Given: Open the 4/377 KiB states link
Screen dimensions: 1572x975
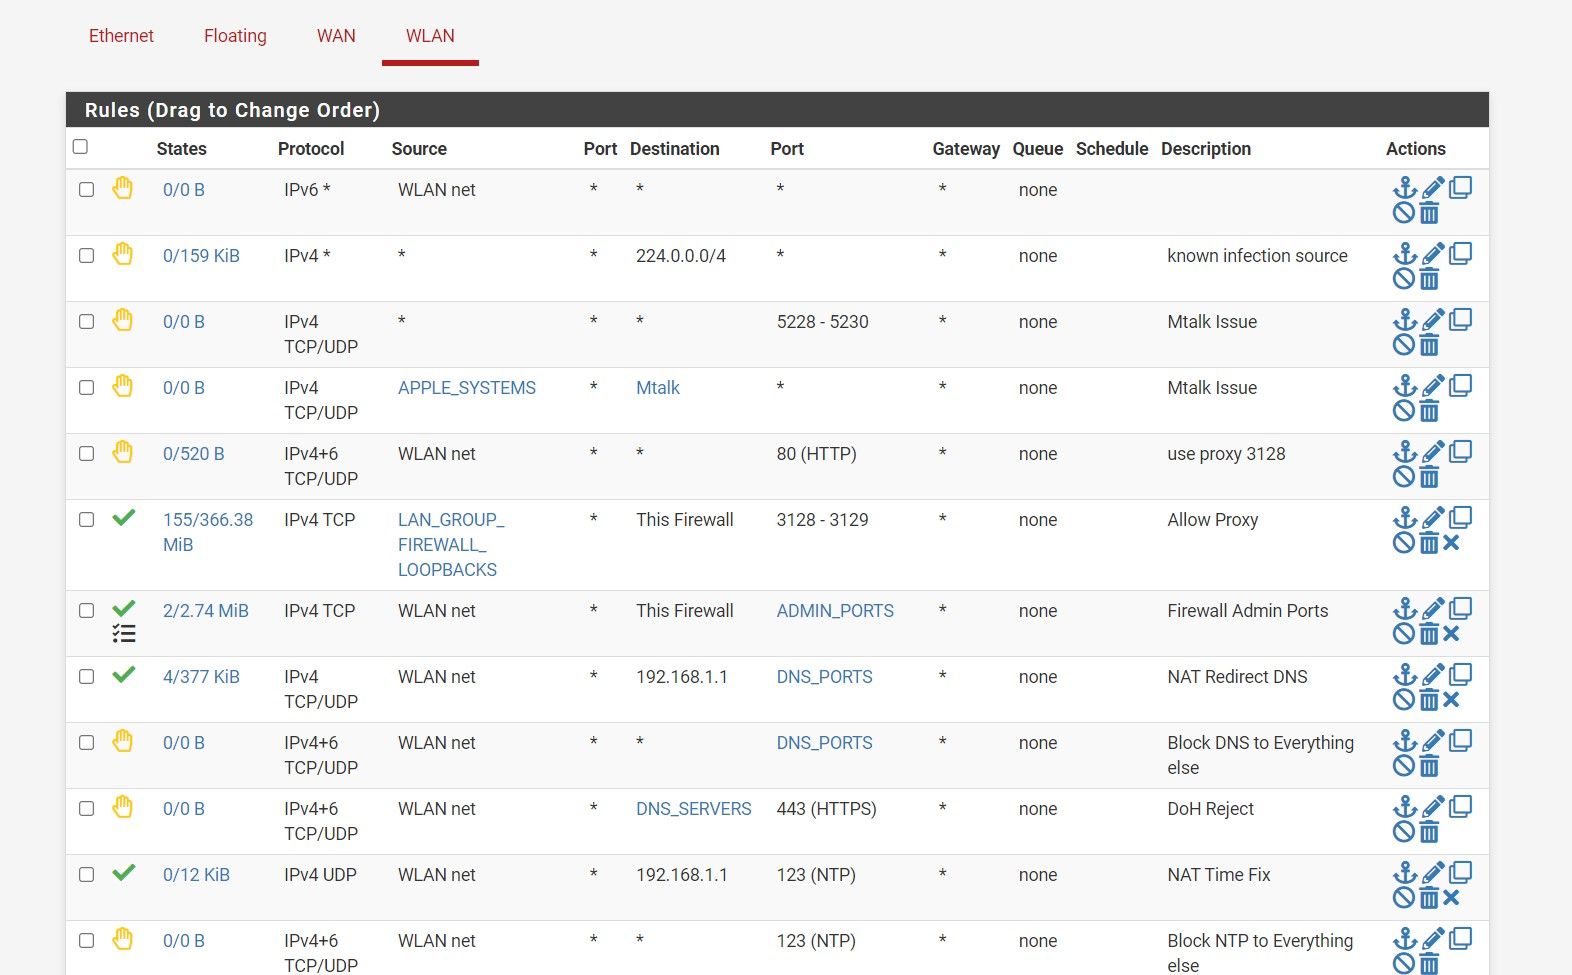Looking at the screenshot, I should (201, 677).
